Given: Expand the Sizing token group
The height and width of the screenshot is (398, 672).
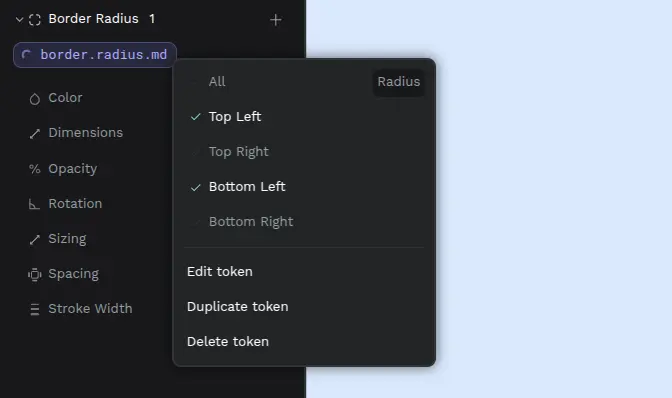Looking at the screenshot, I should (67, 239).
